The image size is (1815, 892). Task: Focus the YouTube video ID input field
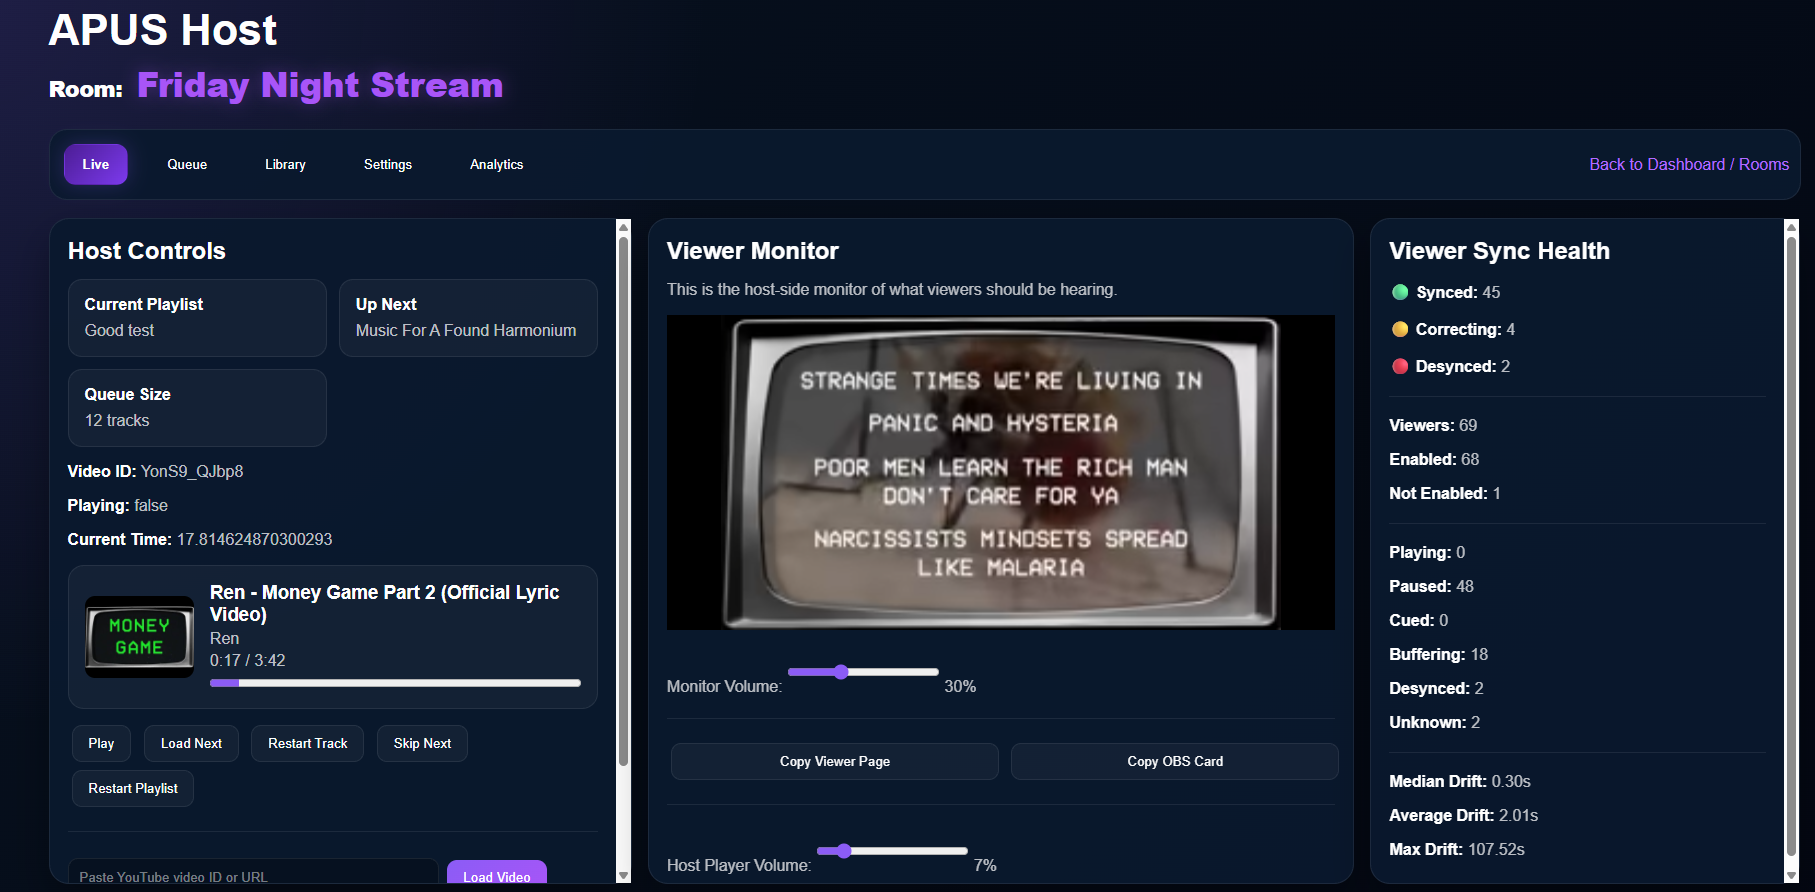[x=253, y=873]
